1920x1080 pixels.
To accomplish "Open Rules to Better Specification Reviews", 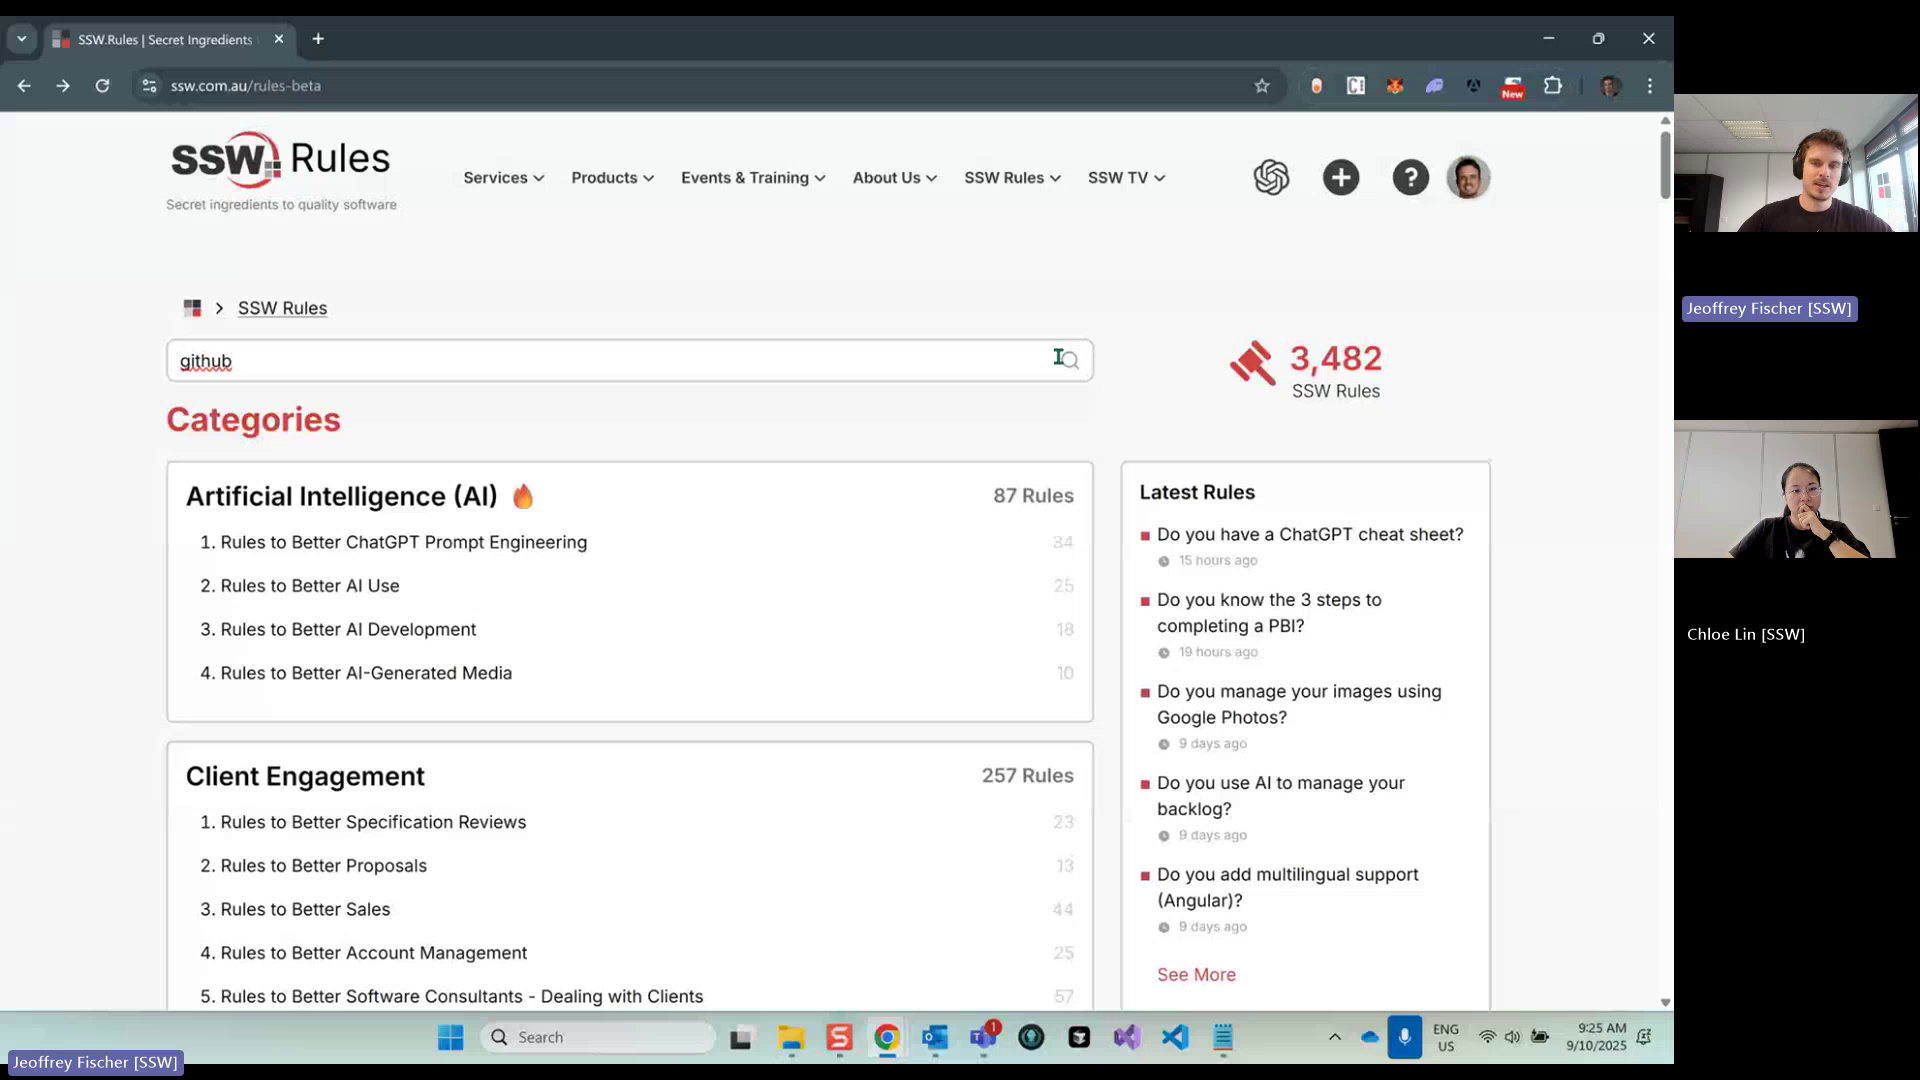I will [x=373, y=822].
